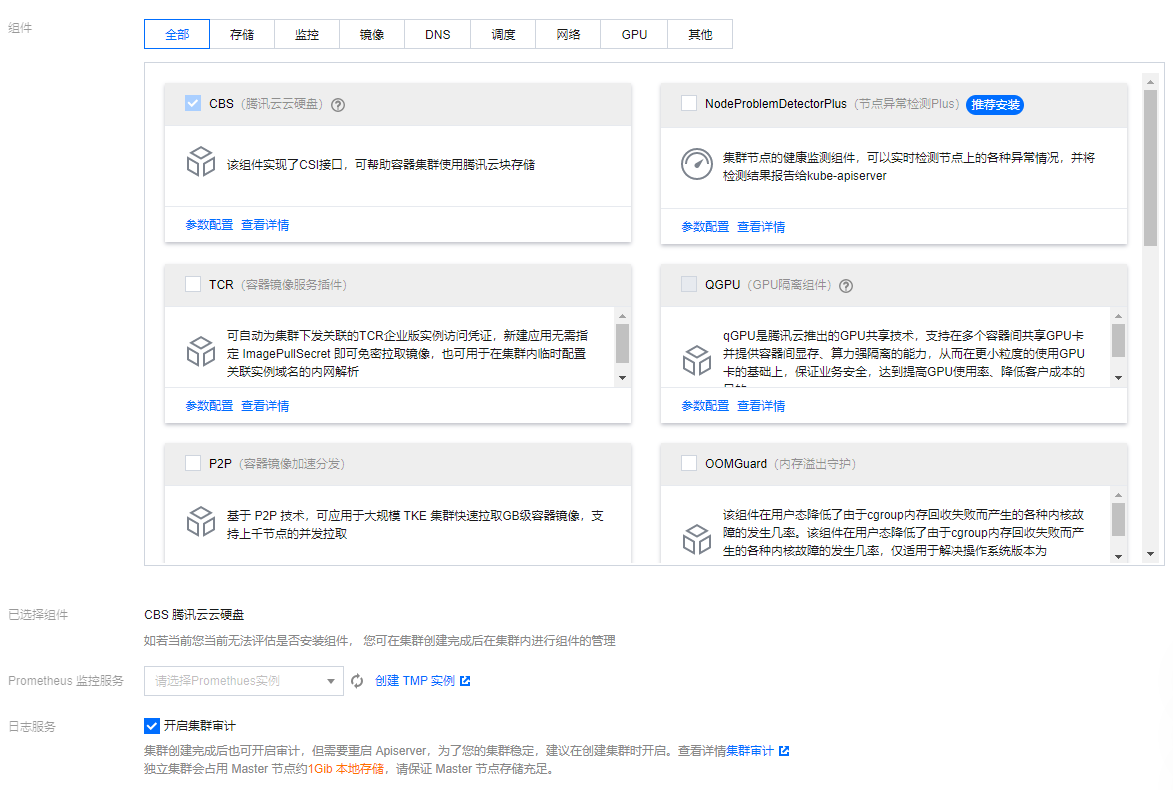Click the component list scrollbar thumb
This screenshot has height=790, width=1173.
point(1151,168)
